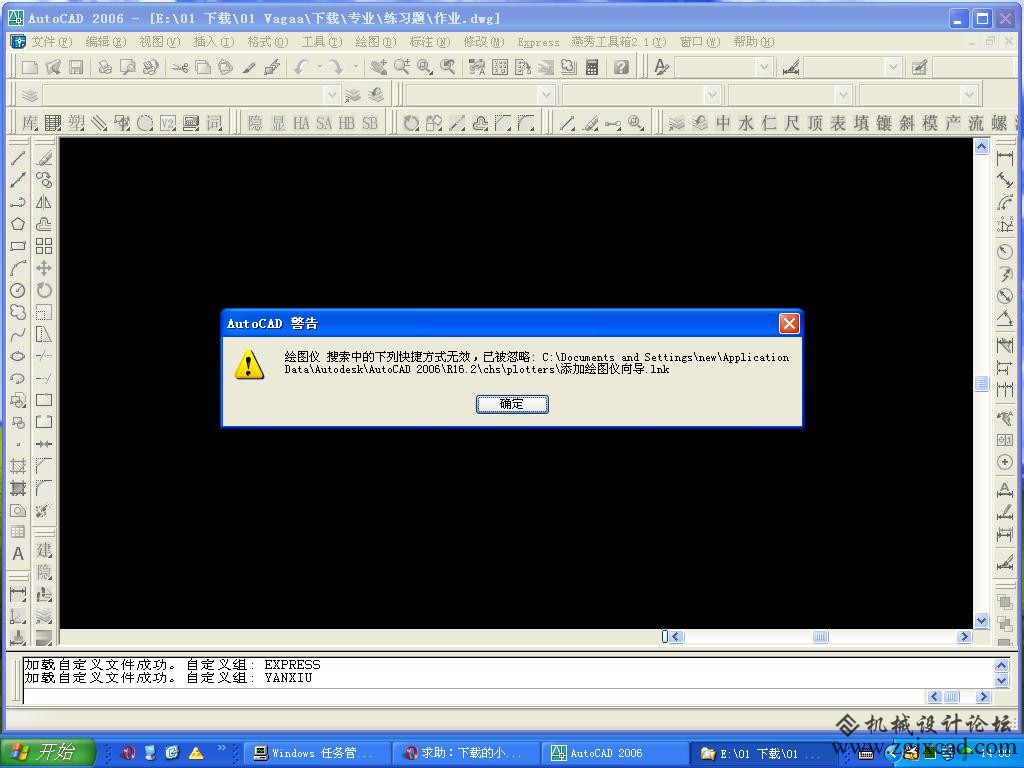The width and height of the screenshot is (1024, 768).
Task: Click the Explode tool
Action: pyautogui.click(x=44, y=510)
